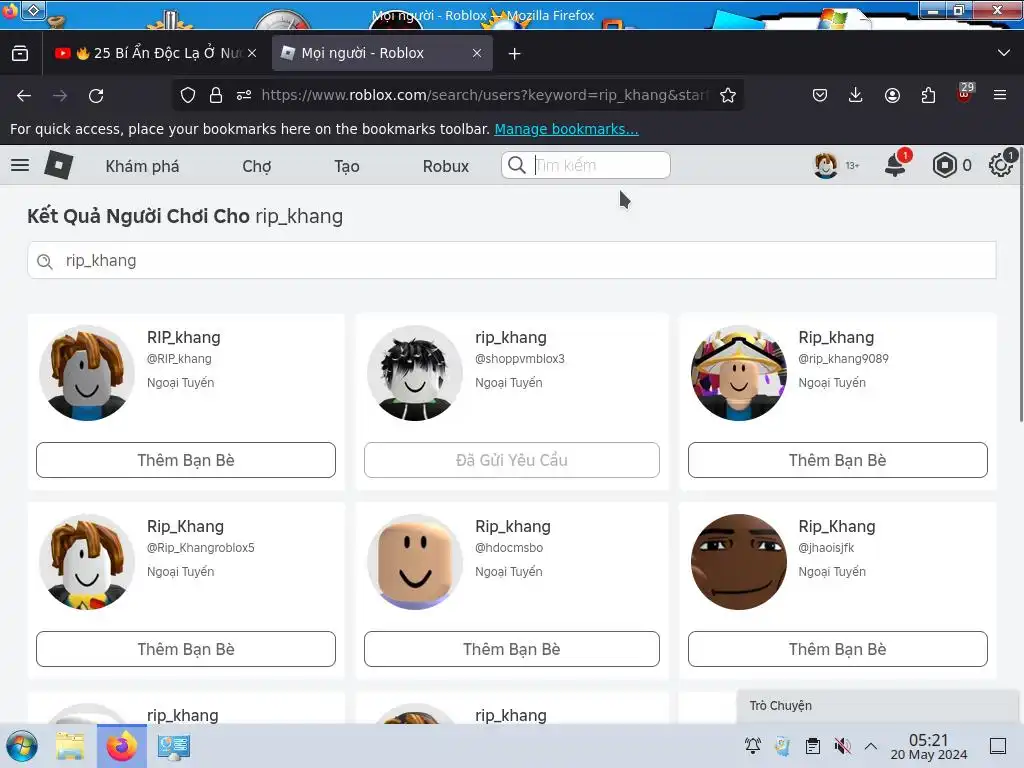Close the Mọi người - Roblox tab

477,54
